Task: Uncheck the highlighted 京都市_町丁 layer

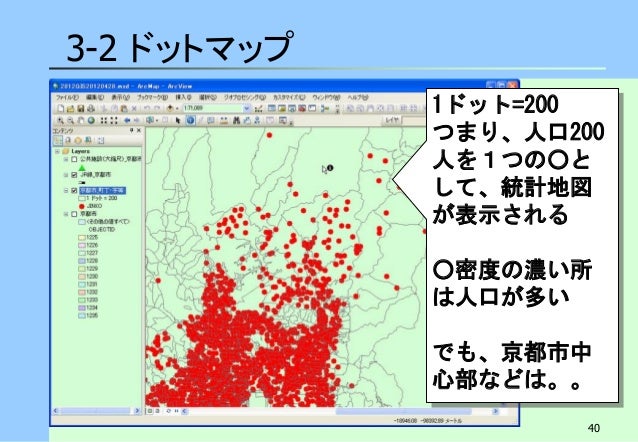Action: pyautogui.click(x=74, y=190)
